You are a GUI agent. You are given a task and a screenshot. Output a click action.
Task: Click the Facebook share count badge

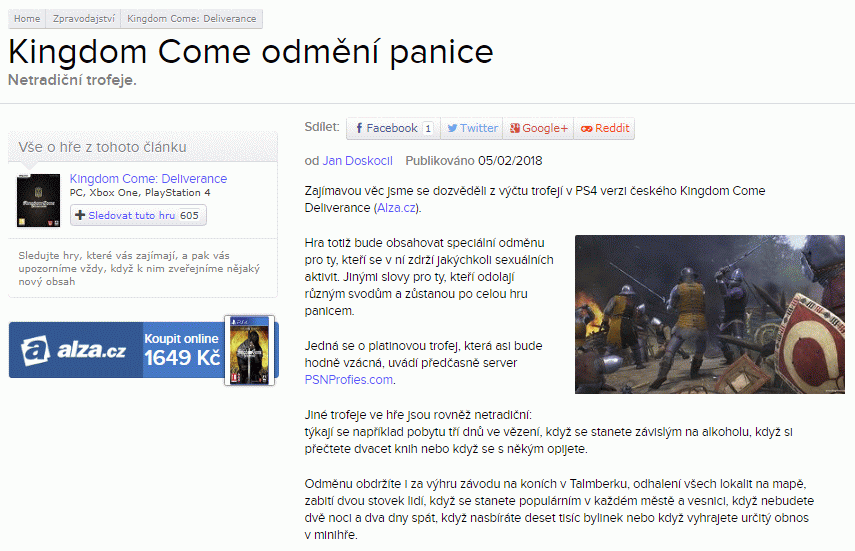point(428,128)
